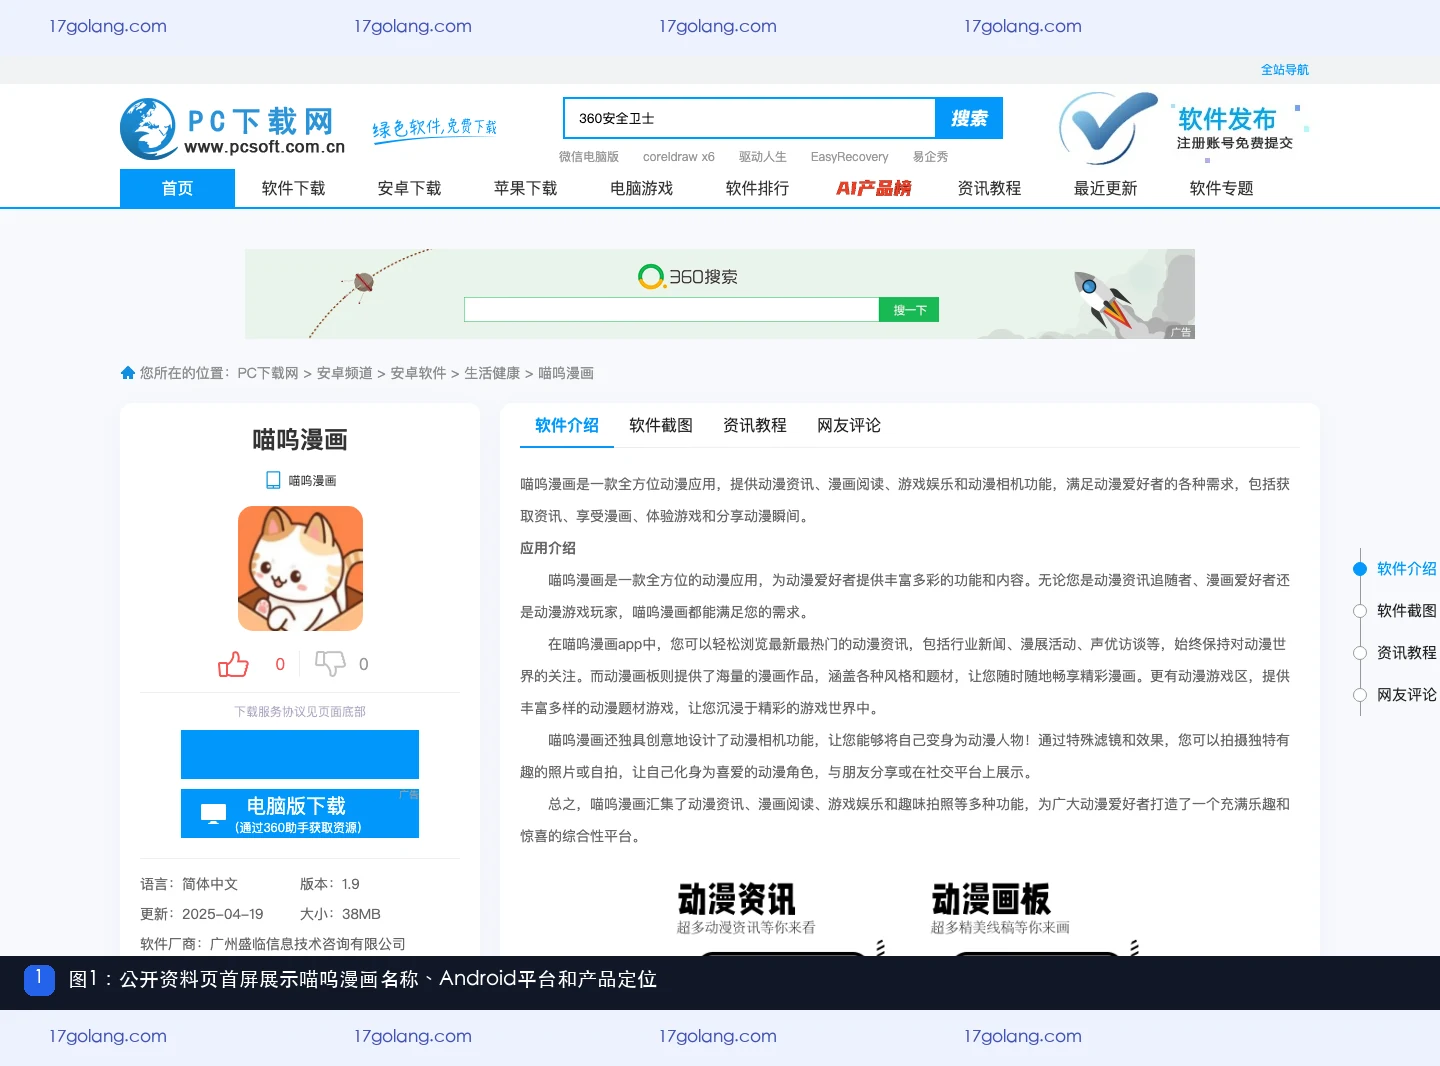Click the 全站导航 link
Viewport: 1440px width, 1066px height.
1284,70
